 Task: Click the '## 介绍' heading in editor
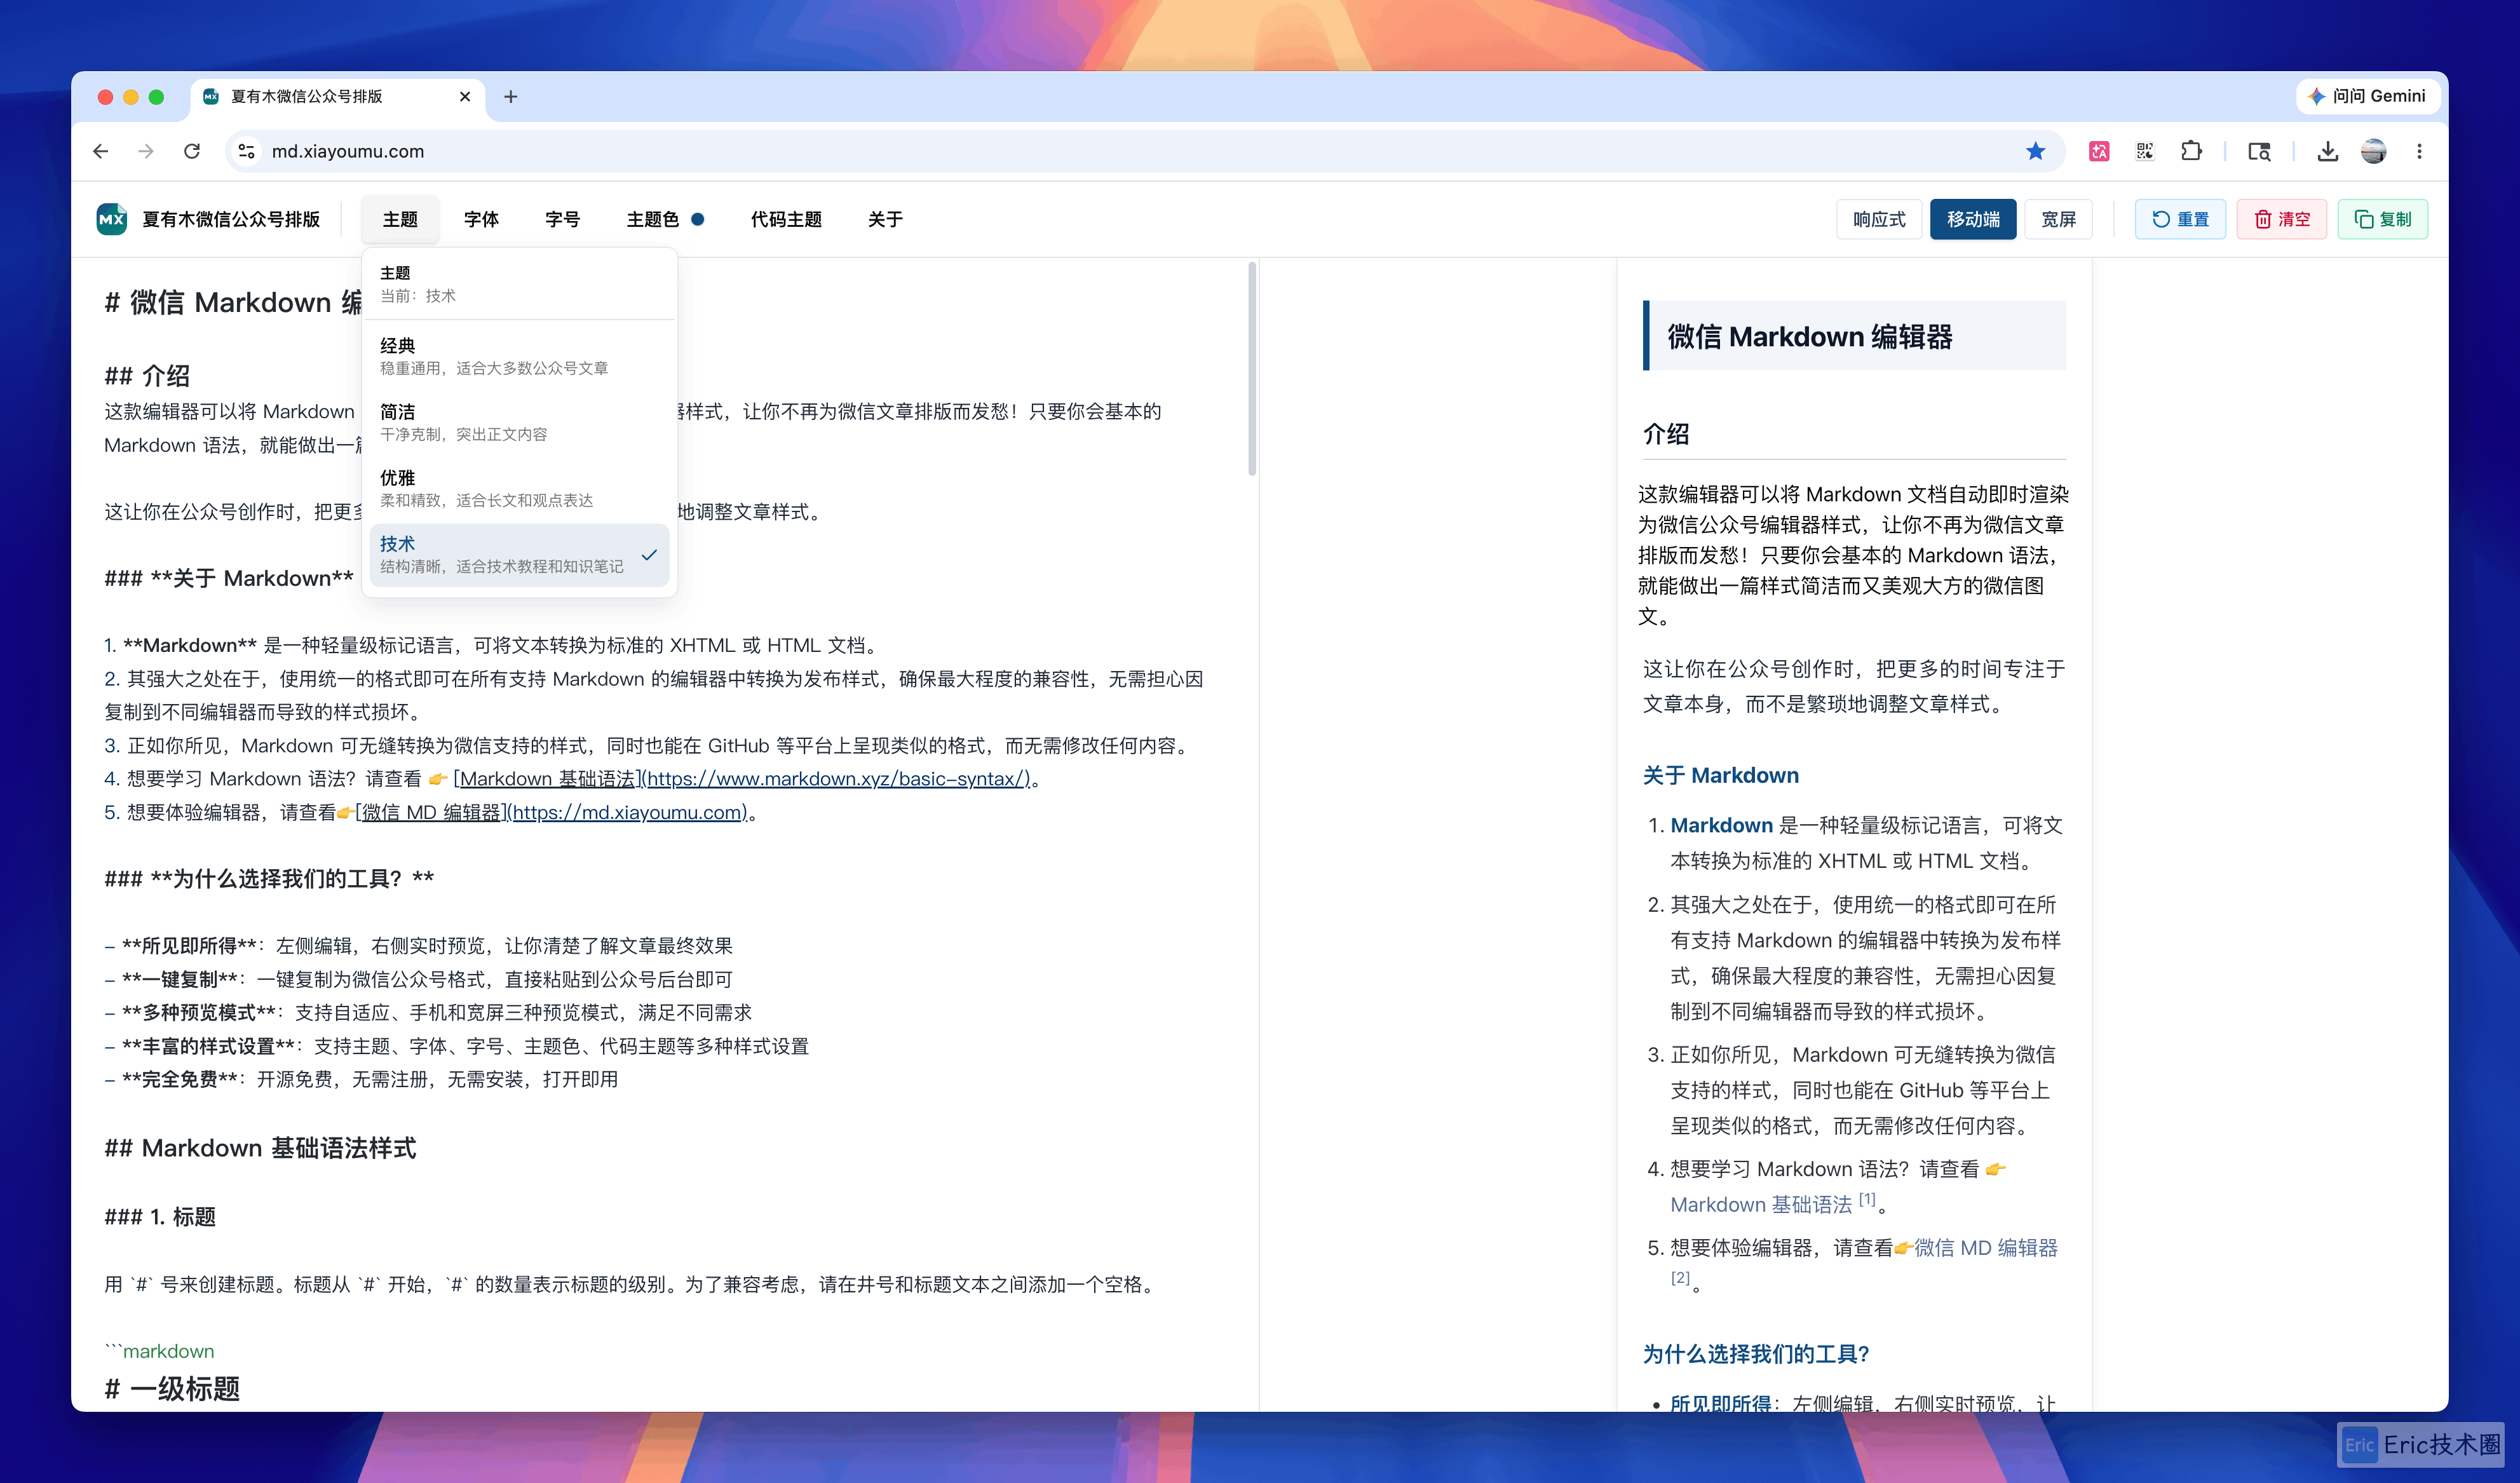pyautogui.click(x=147, y=376)
